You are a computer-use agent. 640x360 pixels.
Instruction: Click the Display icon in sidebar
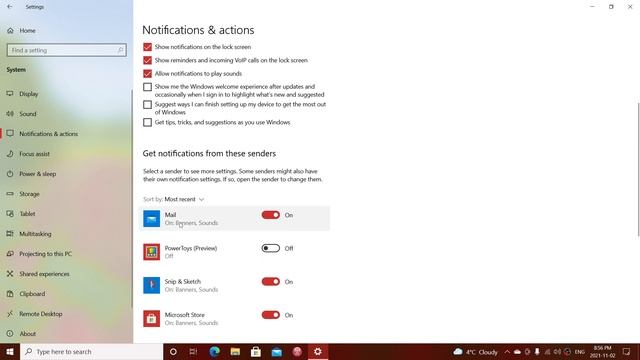pos(10,93)
